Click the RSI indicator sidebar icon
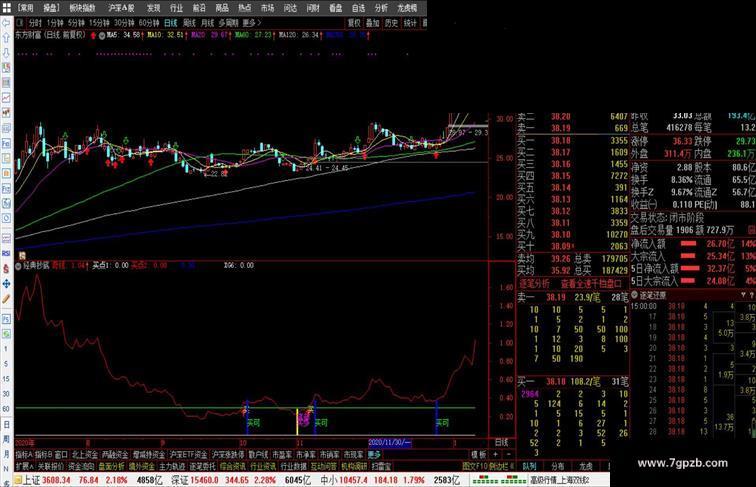 [x=6, y=253]
